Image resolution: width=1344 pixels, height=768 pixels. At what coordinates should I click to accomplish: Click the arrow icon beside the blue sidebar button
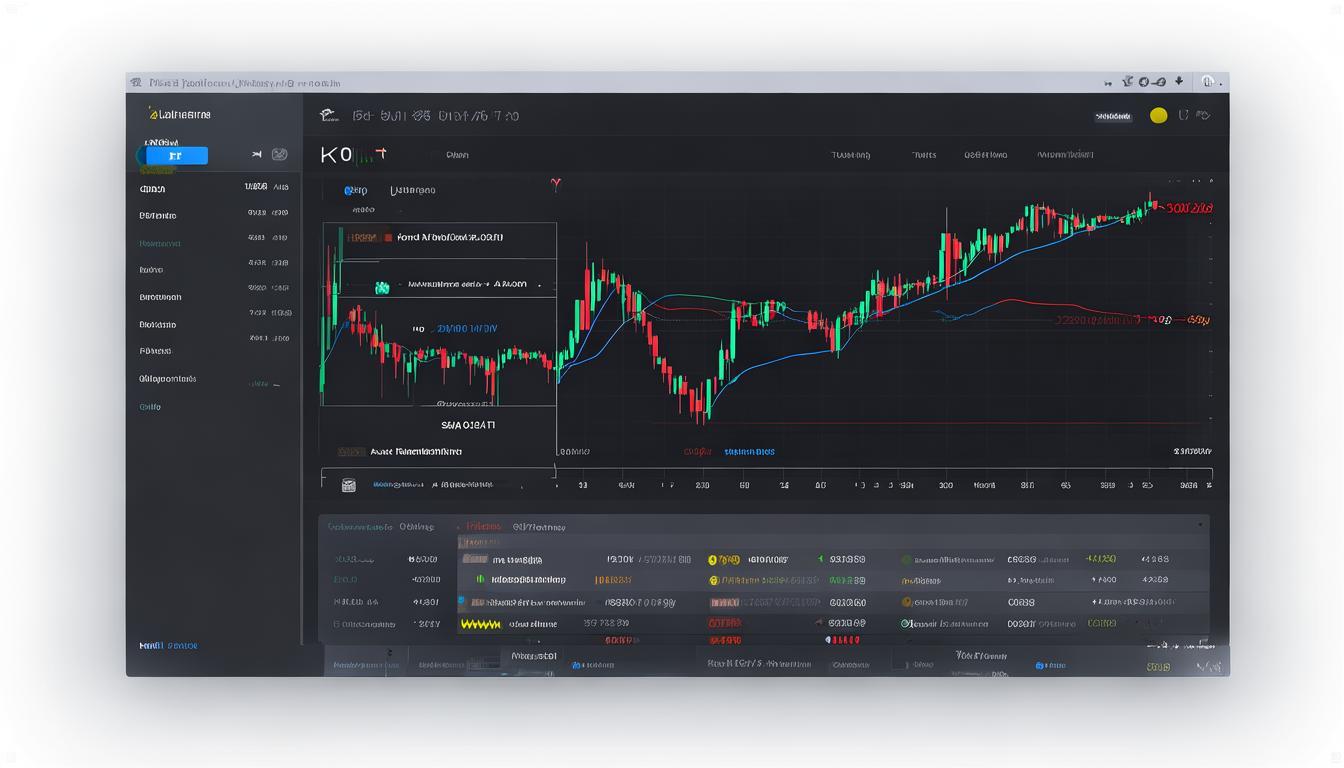pyautogui.click(x=257, y=155)
